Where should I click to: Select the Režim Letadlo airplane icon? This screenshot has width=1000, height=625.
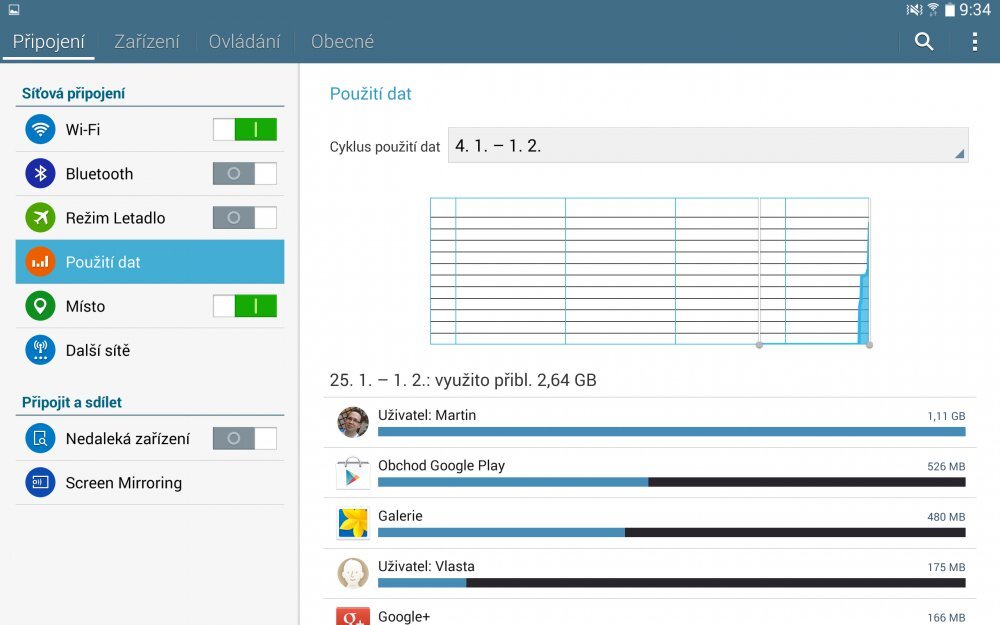[40, 217]
